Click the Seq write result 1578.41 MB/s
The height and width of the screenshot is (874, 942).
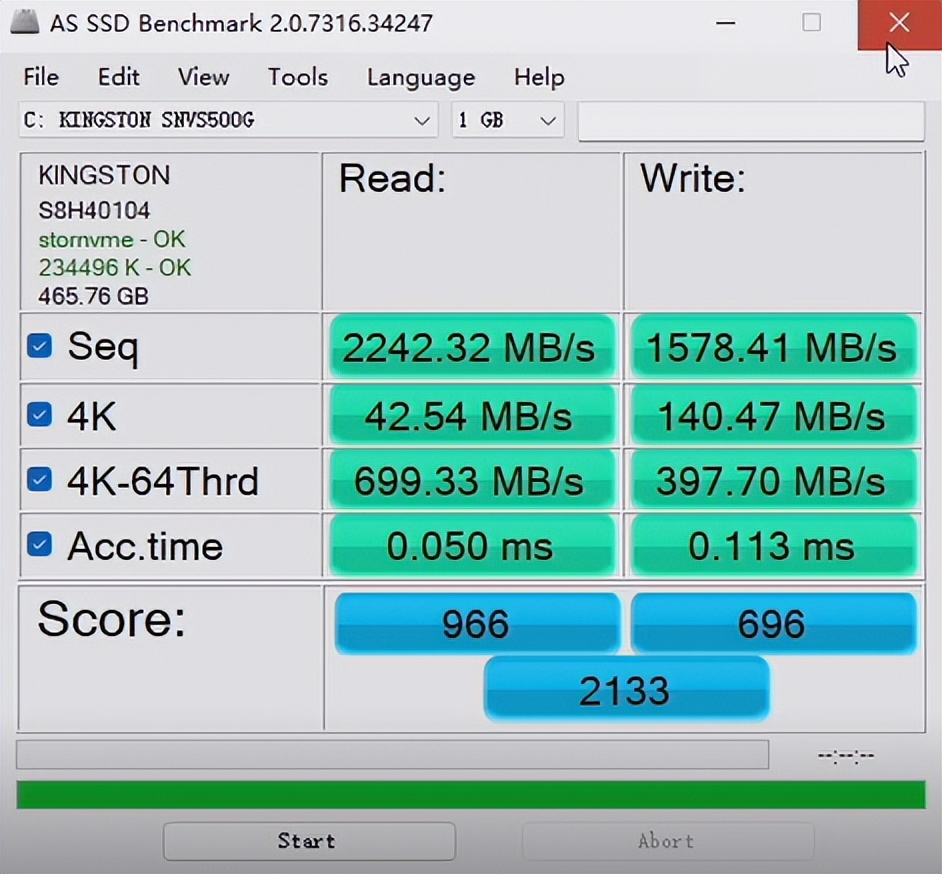click(773, 347)
